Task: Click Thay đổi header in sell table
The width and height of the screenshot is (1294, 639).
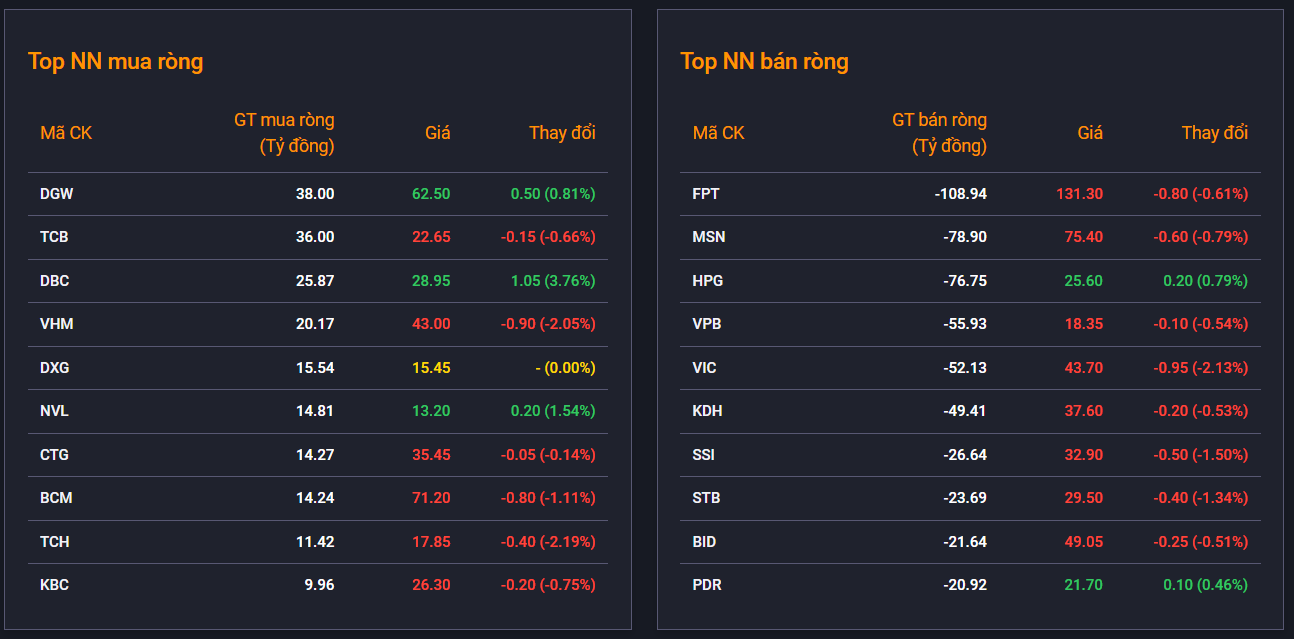Action: pyautogui.click(x=1214, y=133)
